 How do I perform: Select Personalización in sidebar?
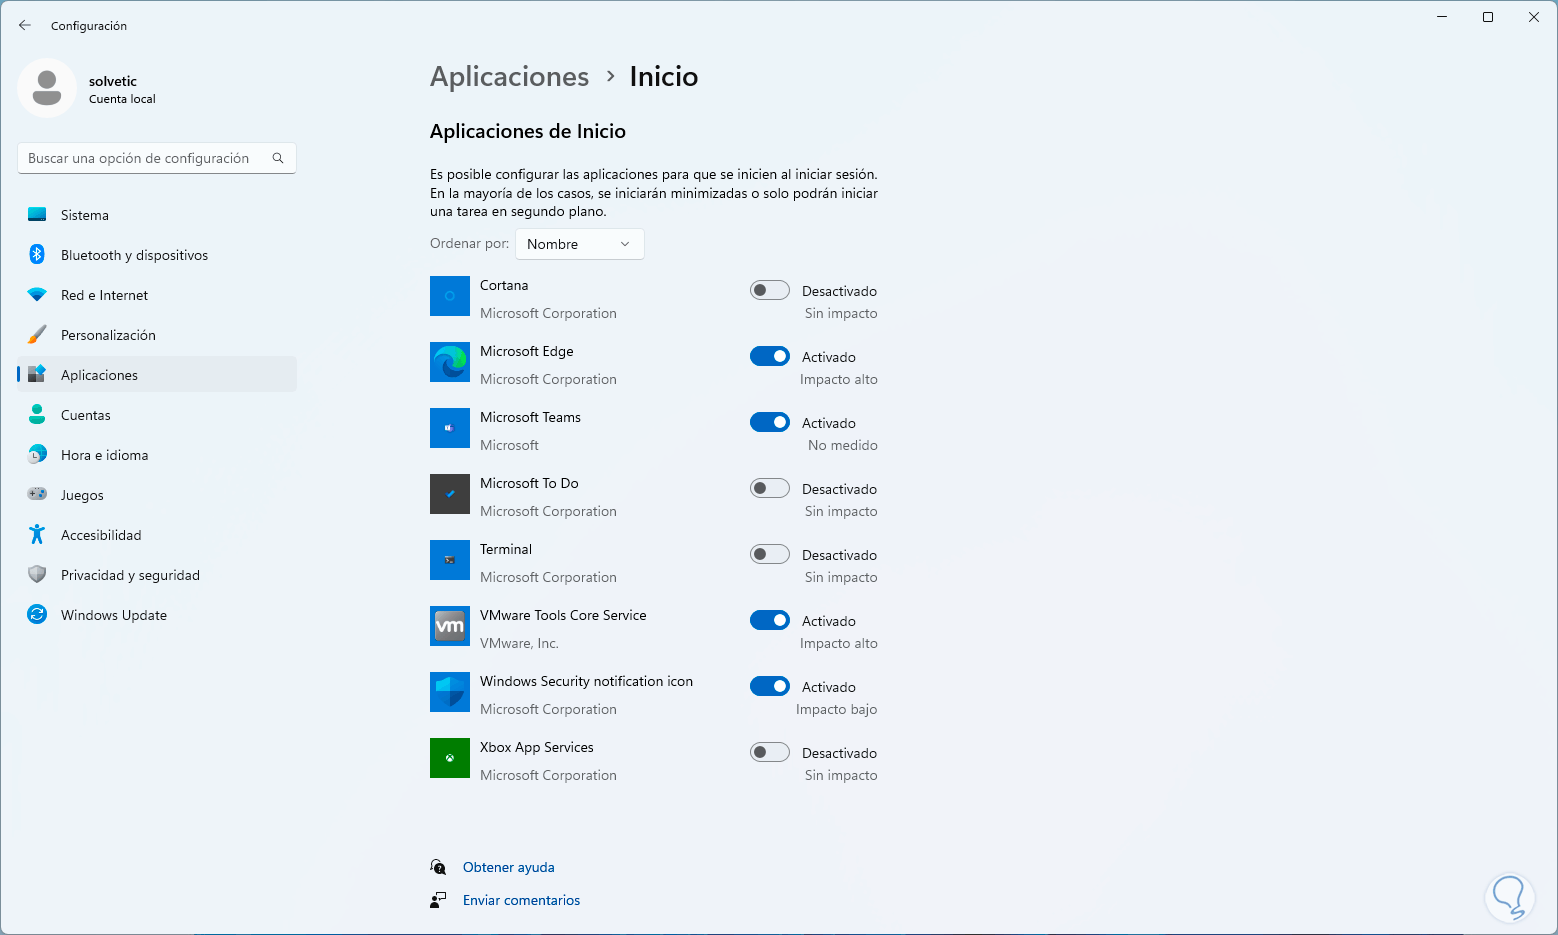click(x=157, y=335)
